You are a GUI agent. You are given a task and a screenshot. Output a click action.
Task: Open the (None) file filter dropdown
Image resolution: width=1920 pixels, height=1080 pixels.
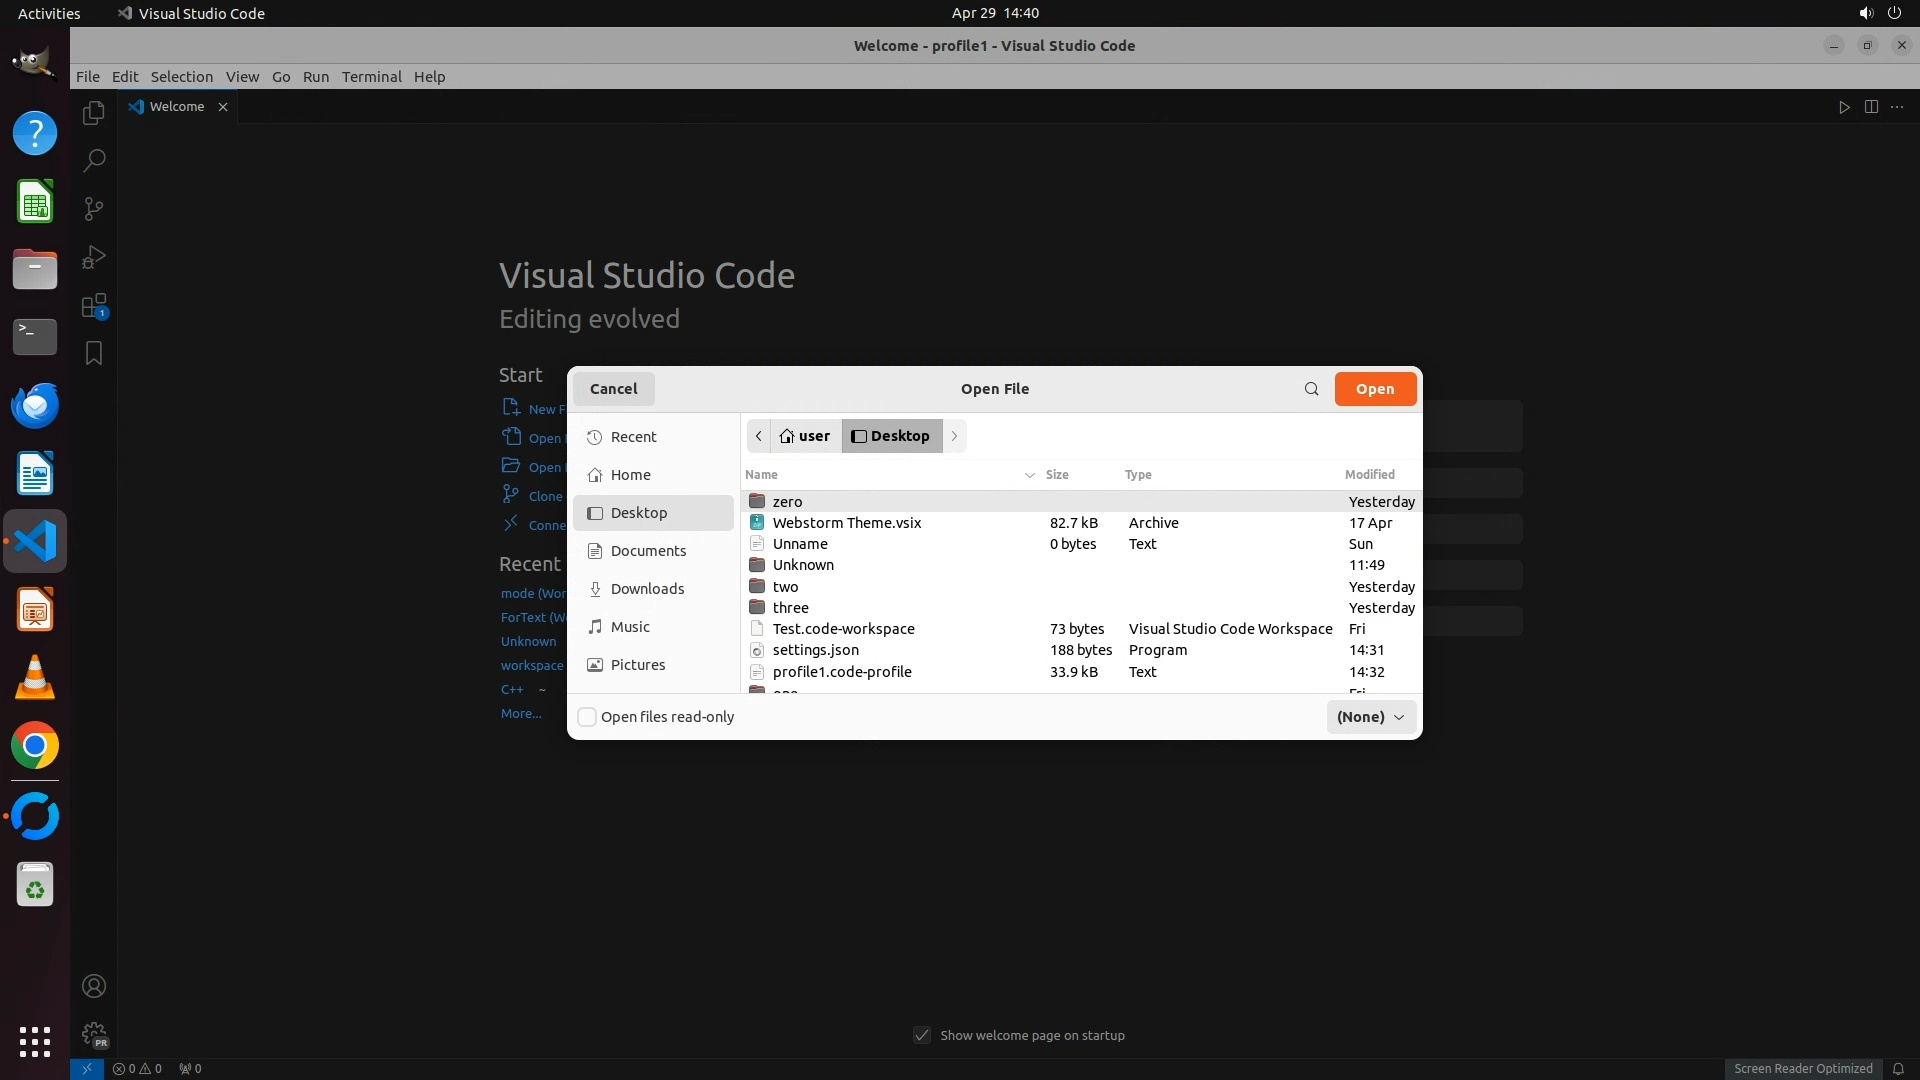[1370, 717]
